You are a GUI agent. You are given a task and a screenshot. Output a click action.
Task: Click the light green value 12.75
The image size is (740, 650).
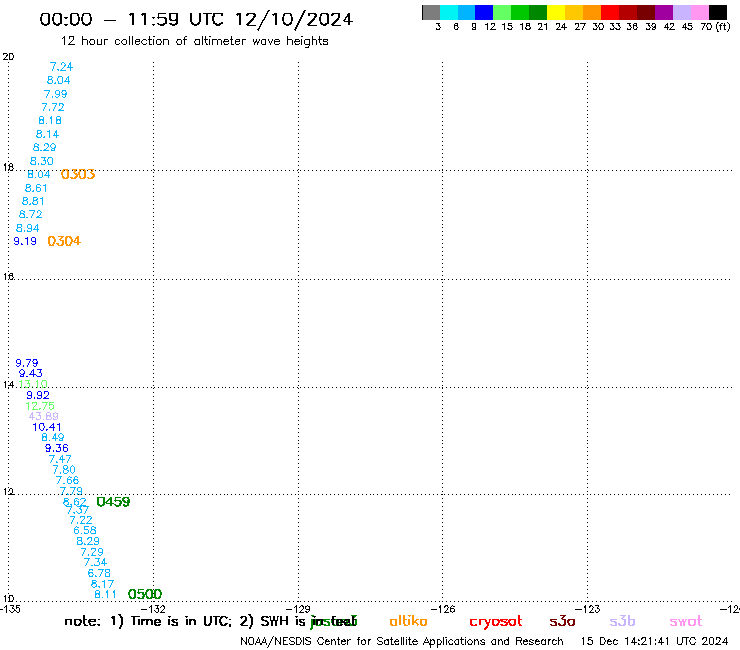(40, 406)
